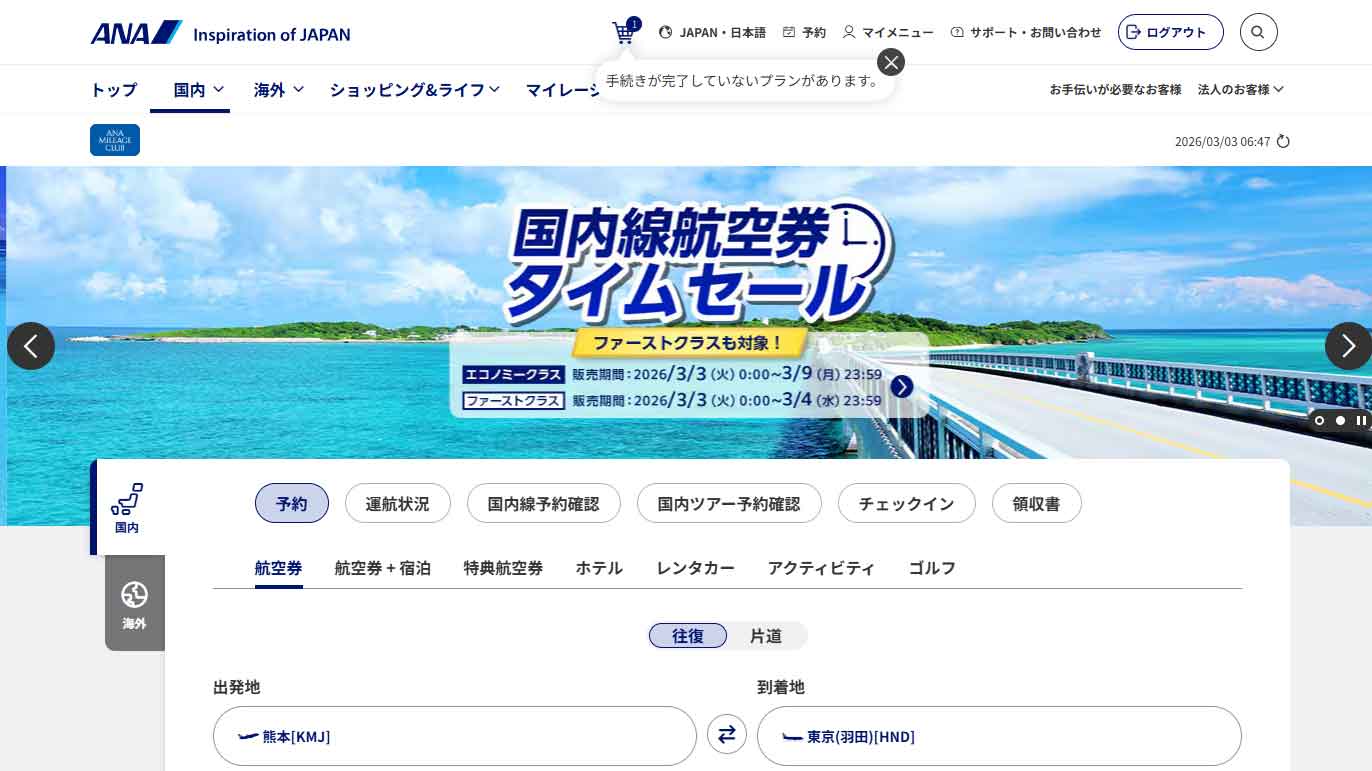Select the 海外 side tab with globe icon
The image size is (1372, 771).
[134, 604]
